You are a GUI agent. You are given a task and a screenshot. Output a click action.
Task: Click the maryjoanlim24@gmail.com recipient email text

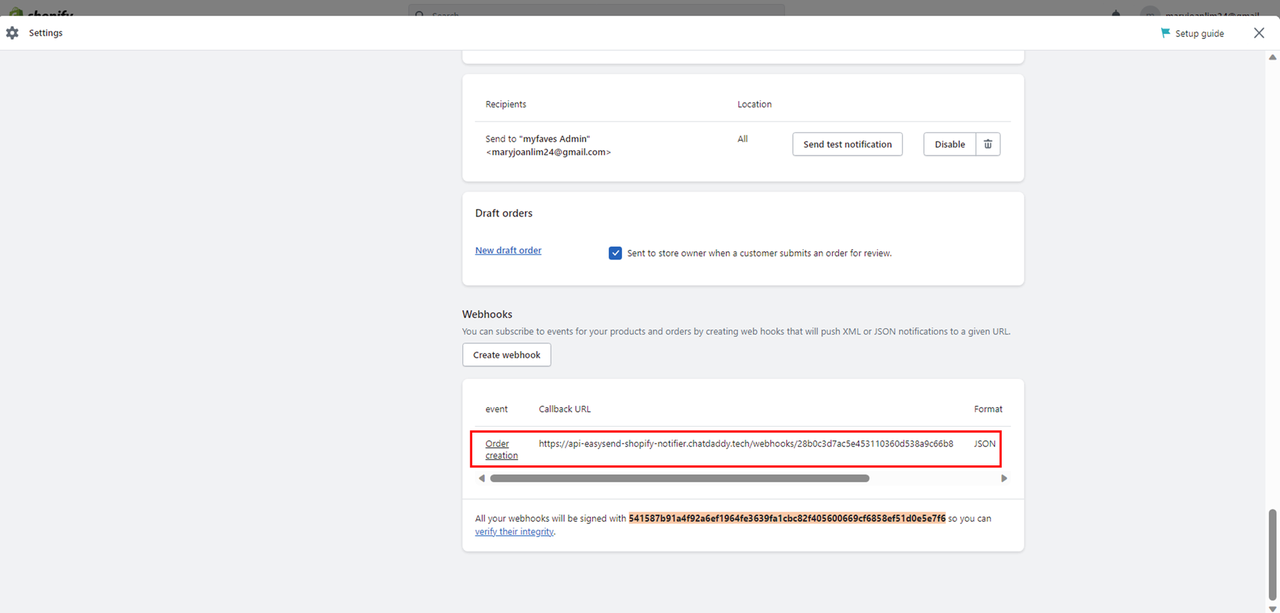(x=548, y=152)
